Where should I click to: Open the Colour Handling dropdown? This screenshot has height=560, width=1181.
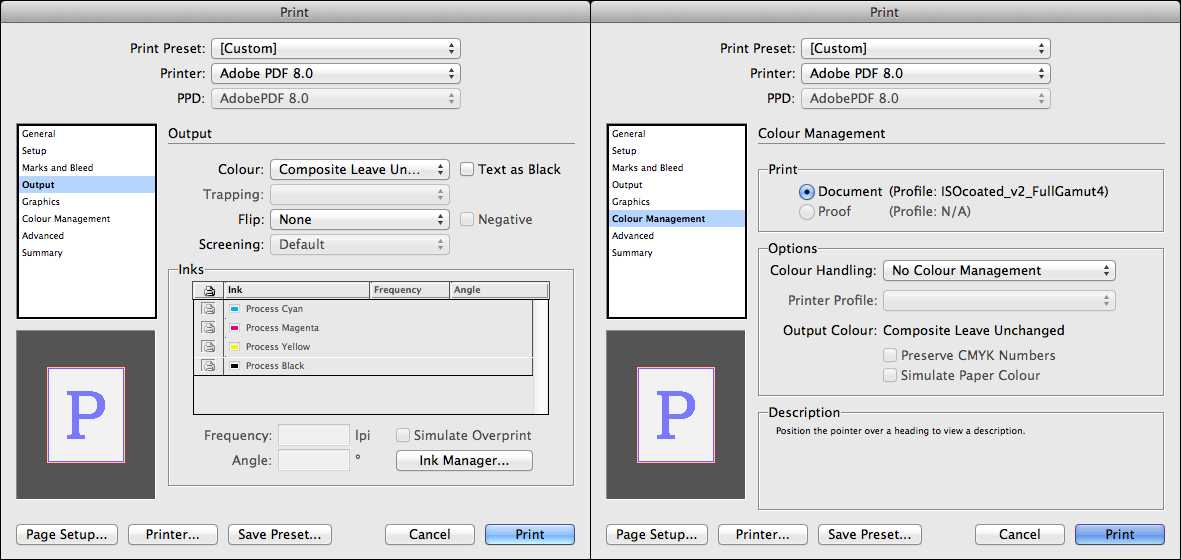tap(999, 270)
